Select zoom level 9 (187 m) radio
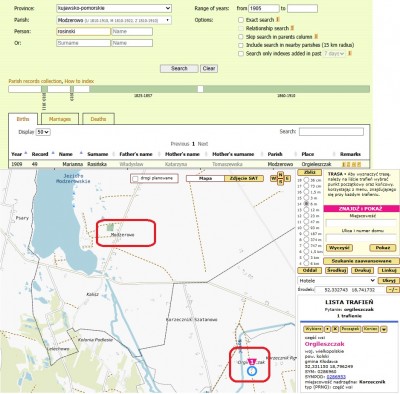The image size is (400, 394). (306, 234)
